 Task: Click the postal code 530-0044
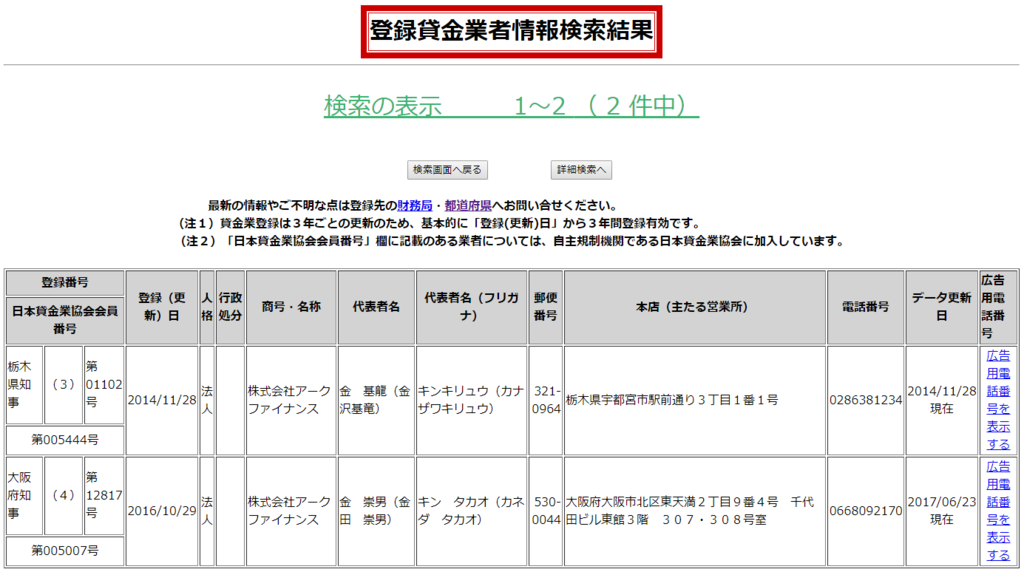[545, 511]
